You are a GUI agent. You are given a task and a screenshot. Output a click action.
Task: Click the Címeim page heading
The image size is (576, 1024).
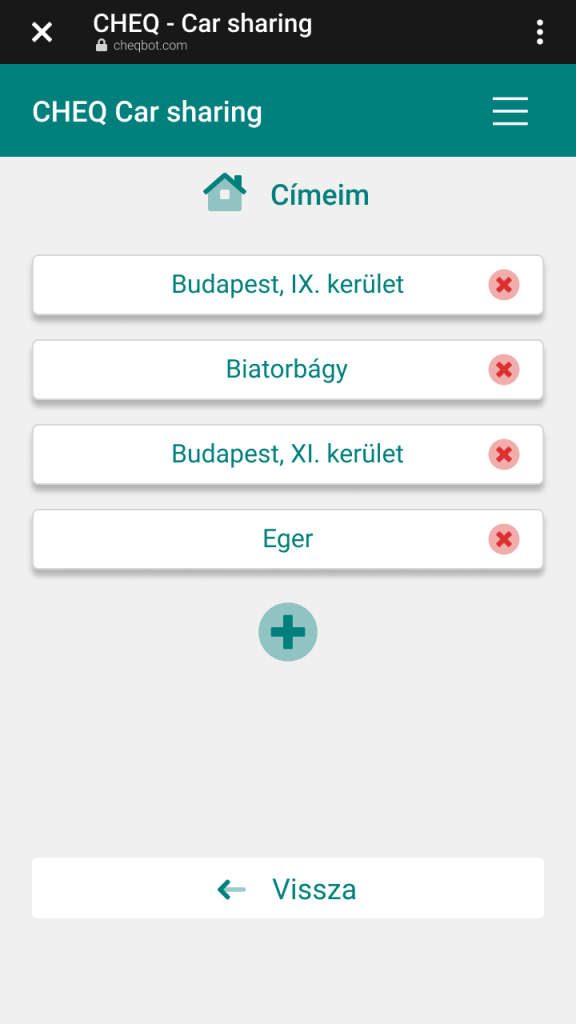[320, 195]
